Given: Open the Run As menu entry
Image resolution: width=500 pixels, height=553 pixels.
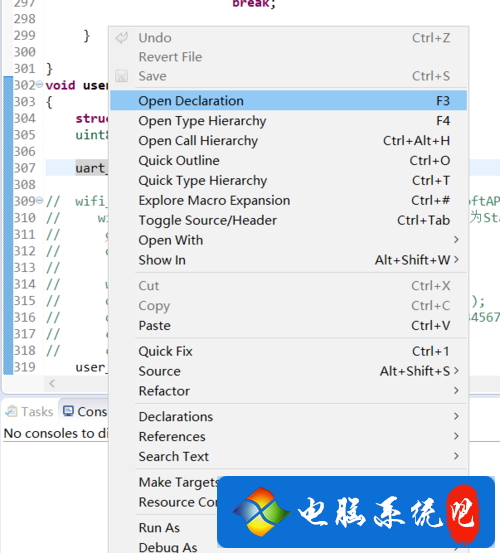Looking at the screenshot, I should 159,528.
